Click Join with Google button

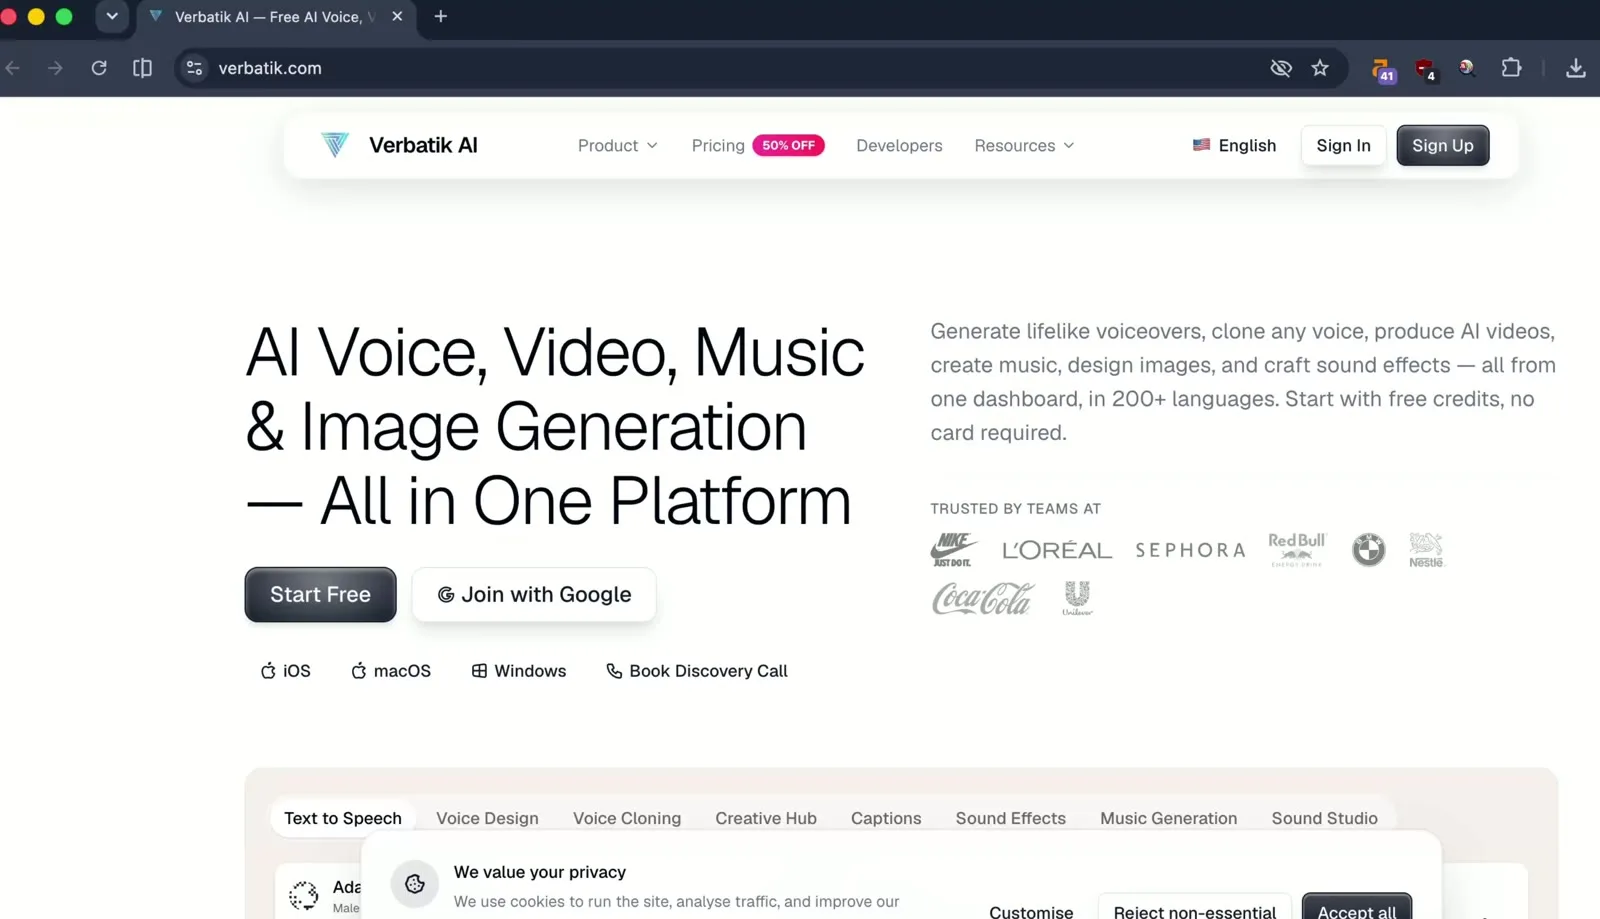[534, 595]
